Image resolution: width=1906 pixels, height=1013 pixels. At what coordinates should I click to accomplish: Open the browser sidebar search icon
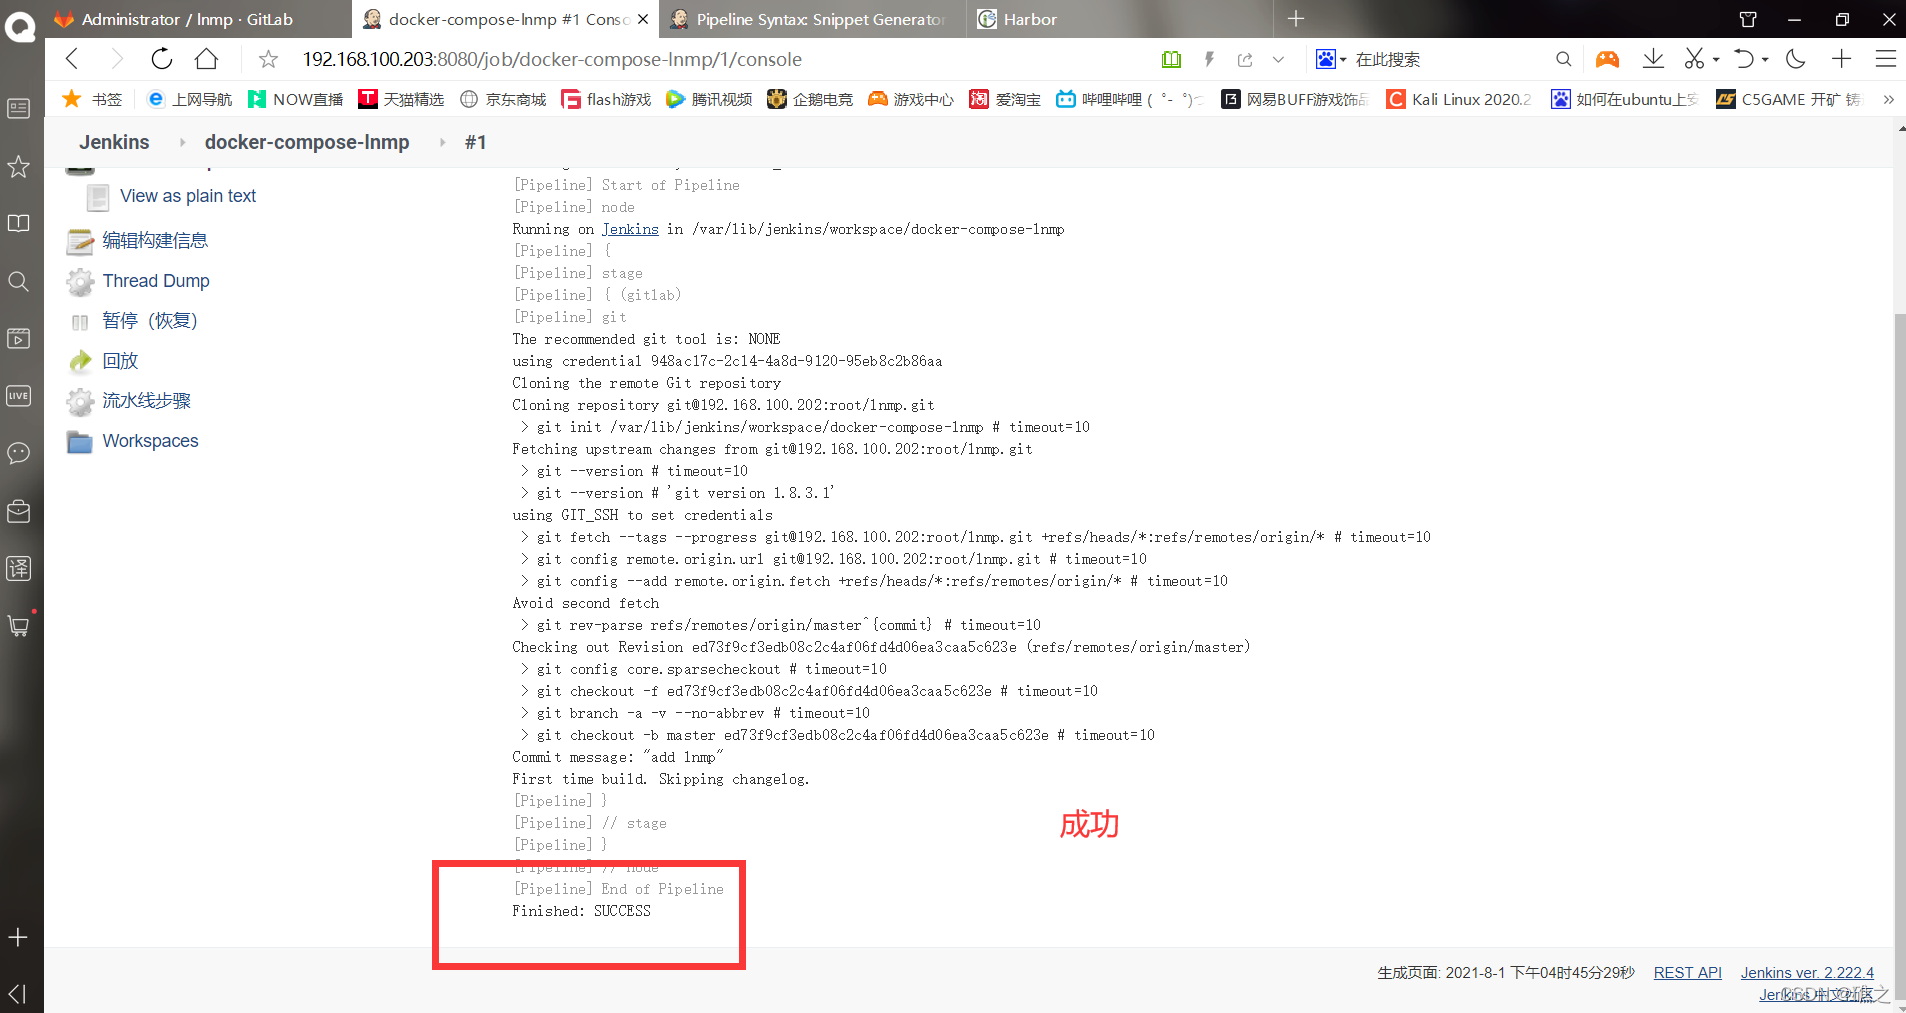pyautogui.click(x=18, y=281)
